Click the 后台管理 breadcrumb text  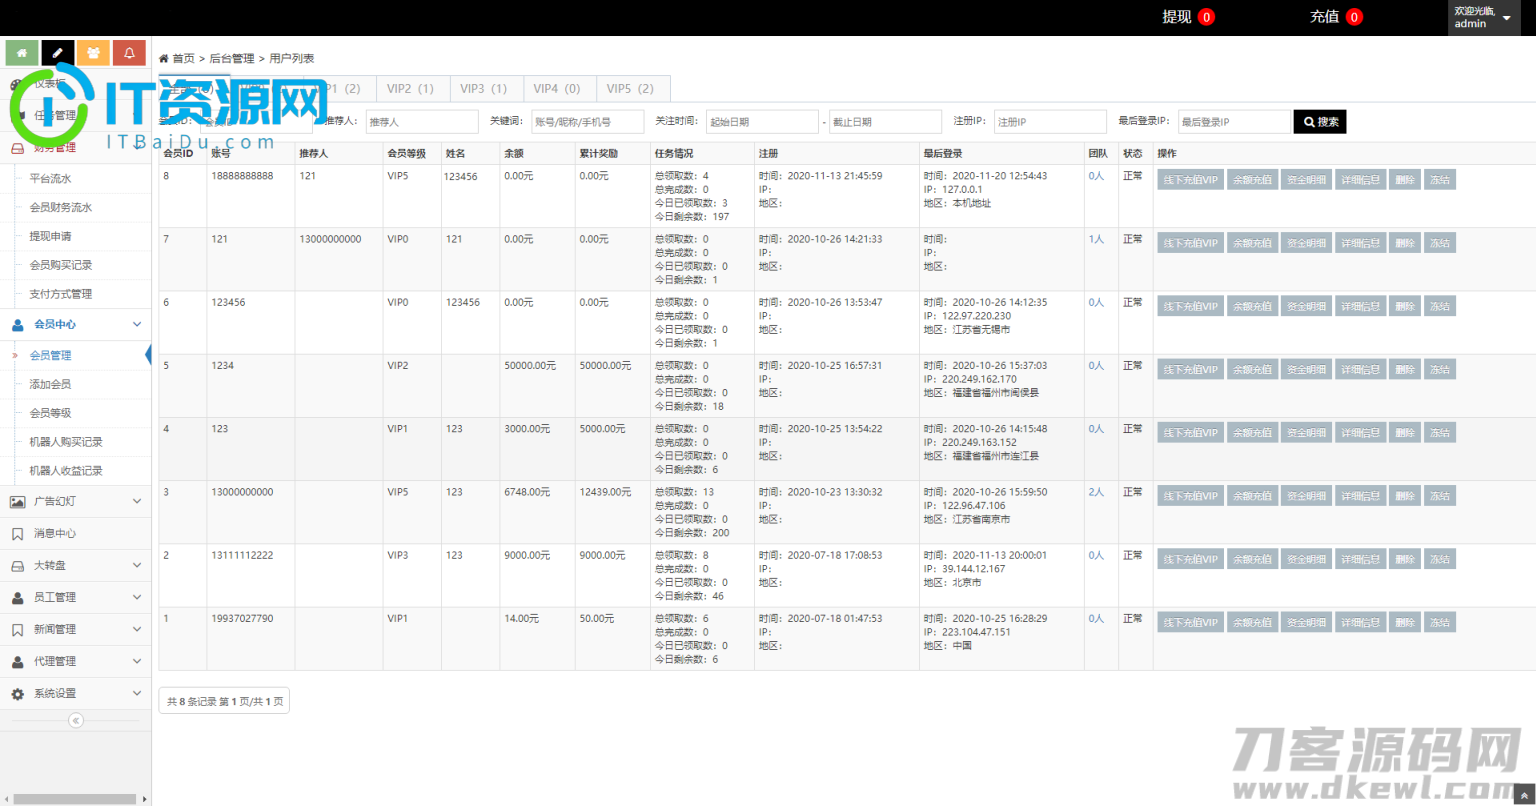pyautogui.click(x=232, y=59)
